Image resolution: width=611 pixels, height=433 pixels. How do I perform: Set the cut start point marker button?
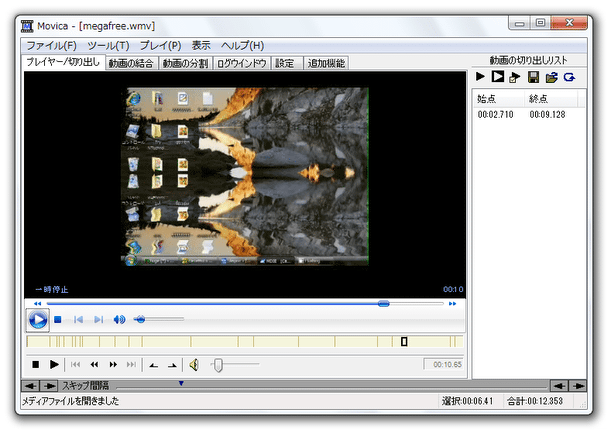click(x=154, y=365)
